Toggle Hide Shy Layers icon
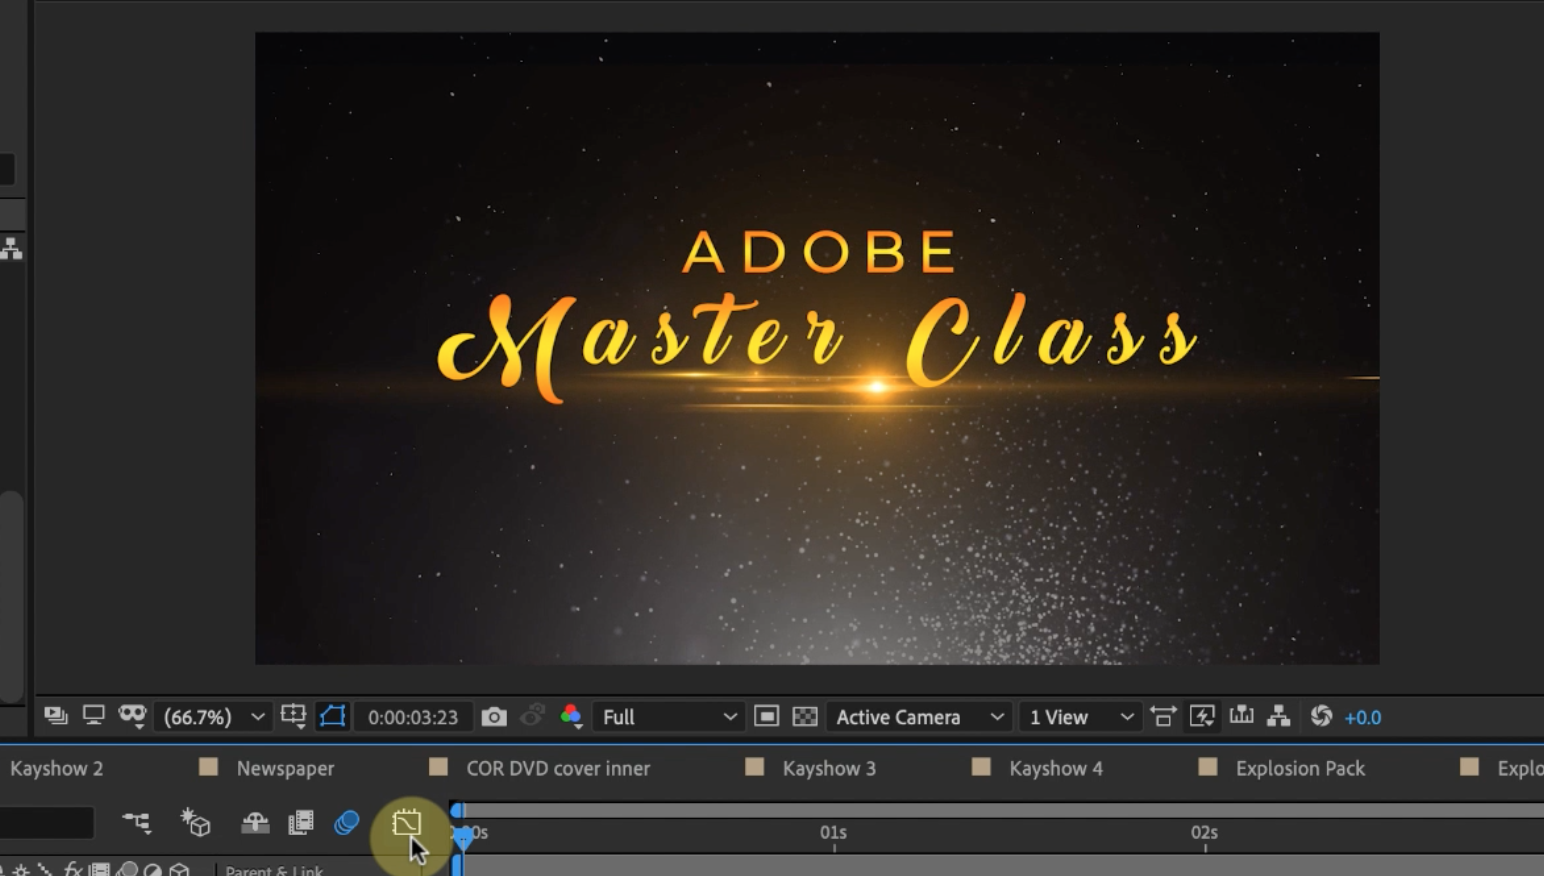 tap(255, 823)
